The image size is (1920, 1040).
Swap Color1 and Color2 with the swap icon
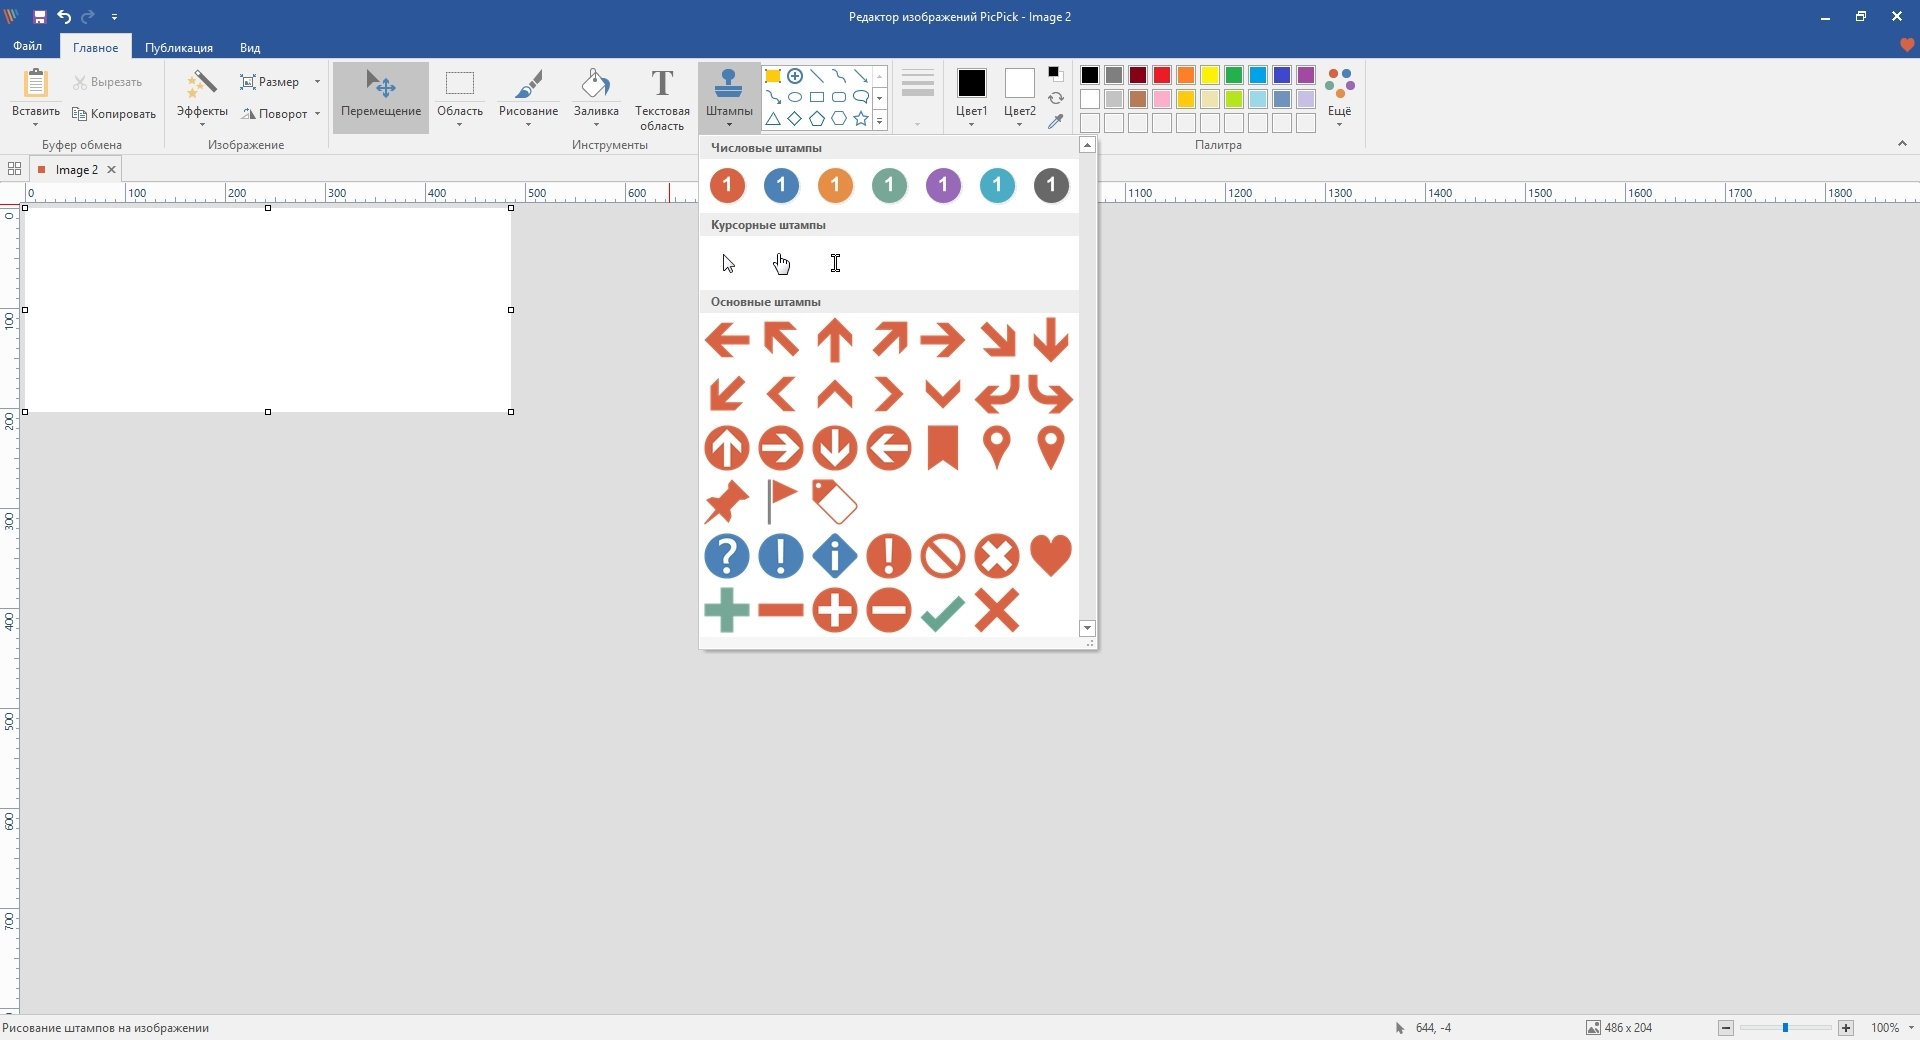tap(1056, 98)
